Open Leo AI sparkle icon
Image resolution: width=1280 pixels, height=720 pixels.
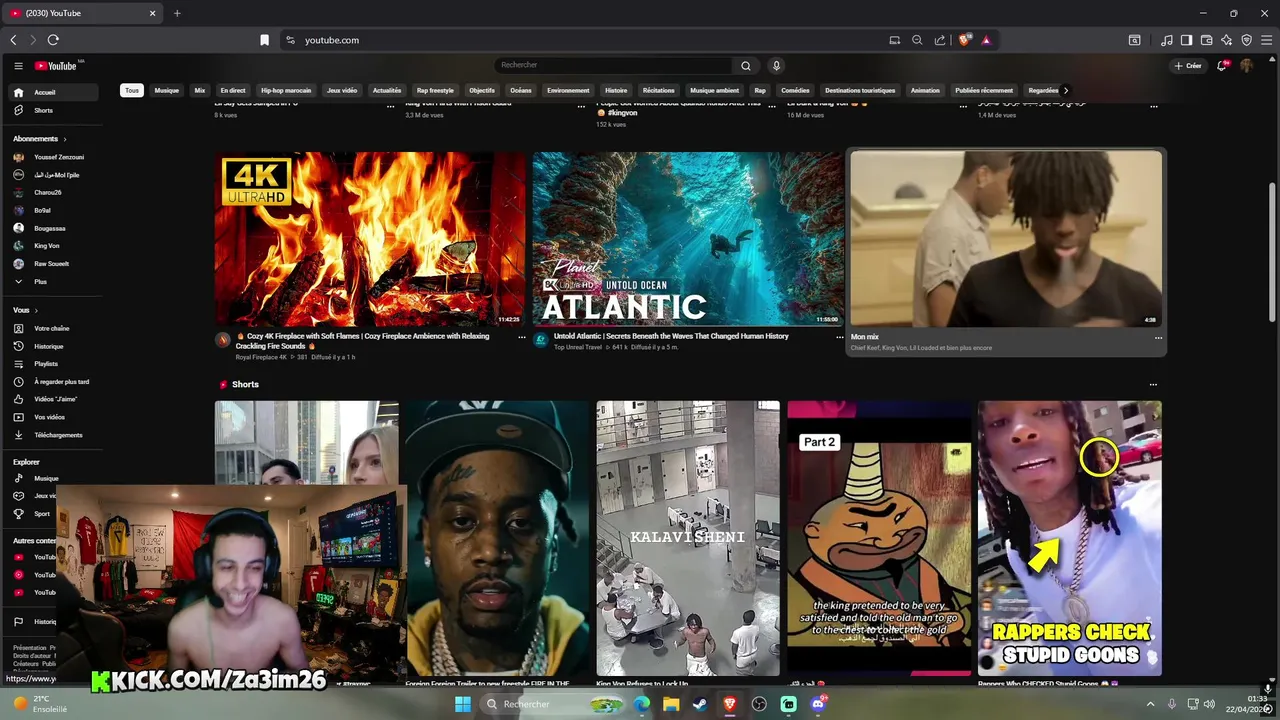click(1226, 40)
